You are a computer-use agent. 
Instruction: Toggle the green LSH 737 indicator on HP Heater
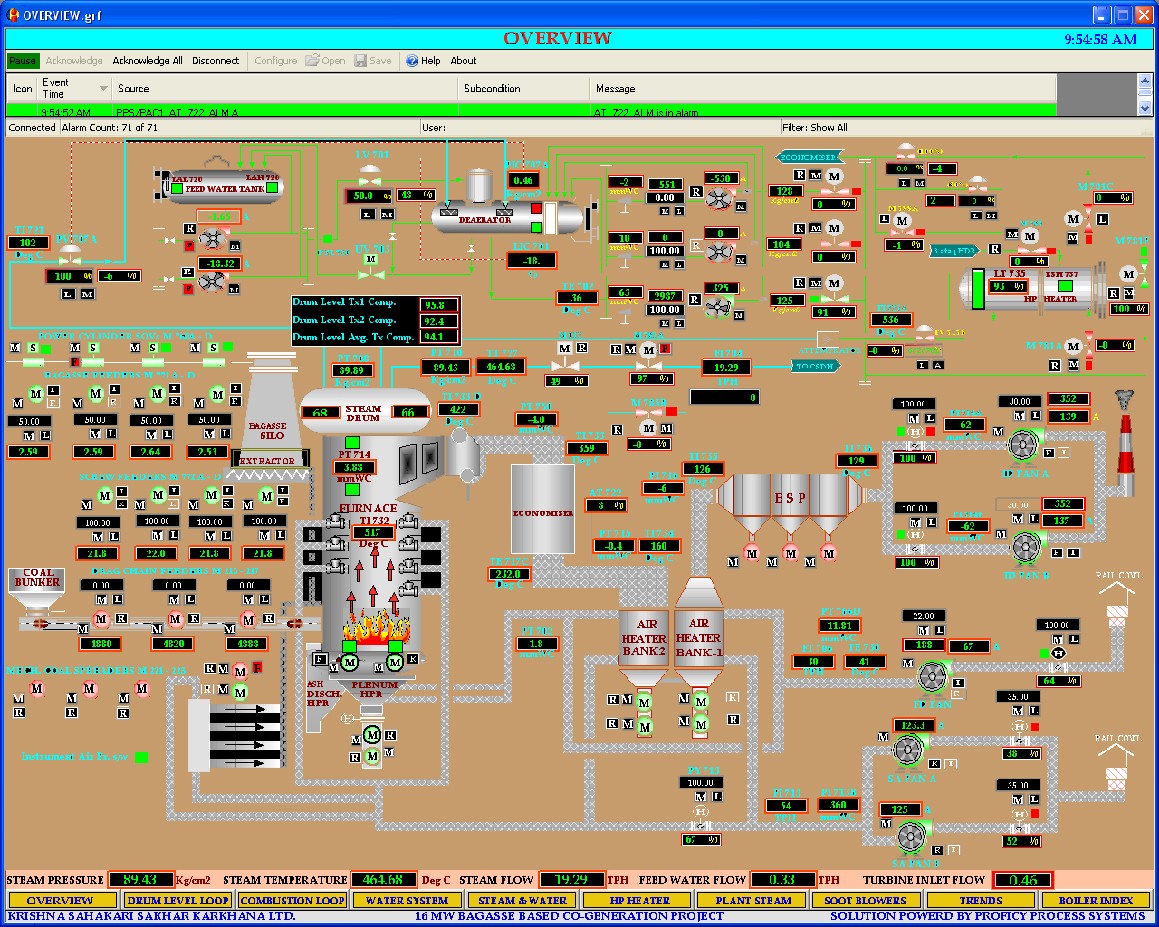1065,285
